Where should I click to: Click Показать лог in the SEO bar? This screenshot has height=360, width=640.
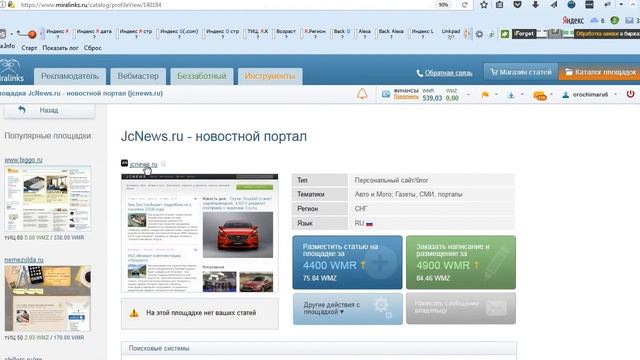click(60, 48)
